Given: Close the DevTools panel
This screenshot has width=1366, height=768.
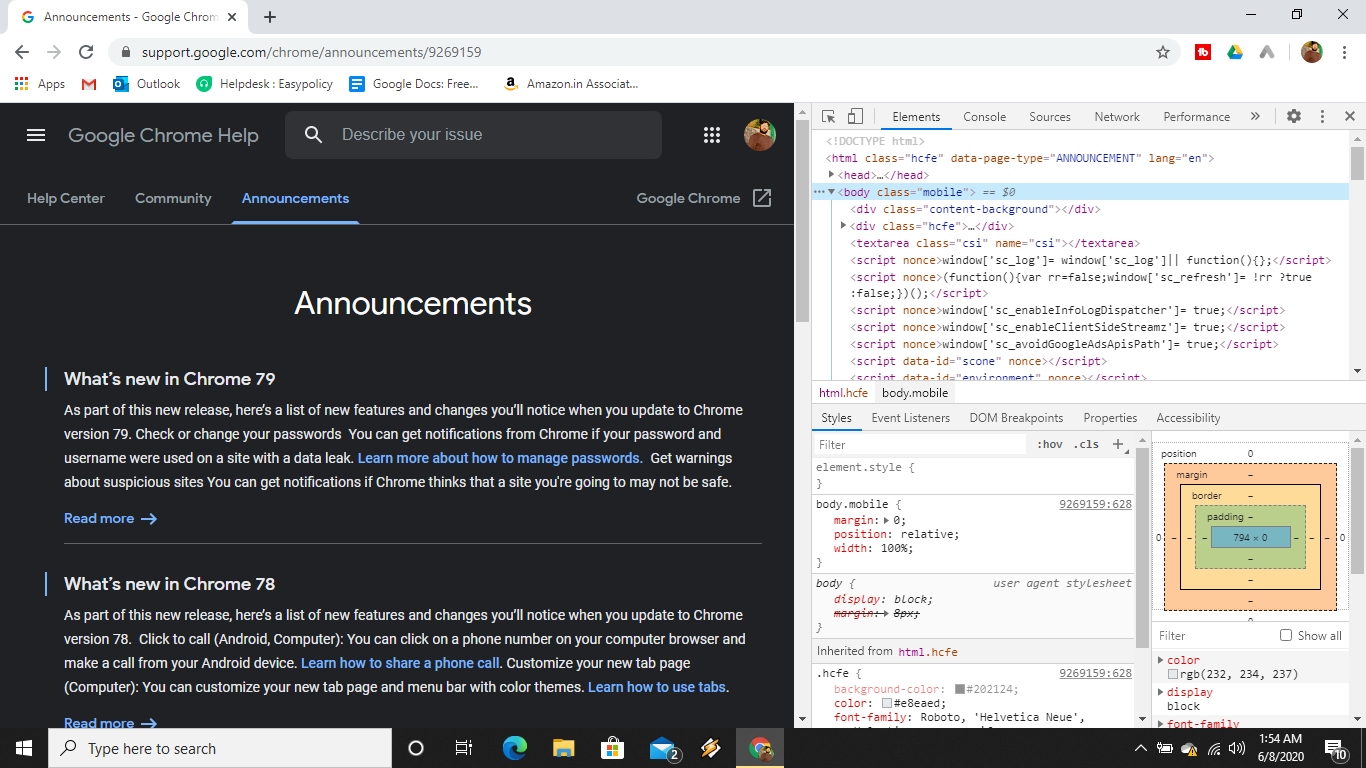Looking at the screenshot, I should 1349,117.
